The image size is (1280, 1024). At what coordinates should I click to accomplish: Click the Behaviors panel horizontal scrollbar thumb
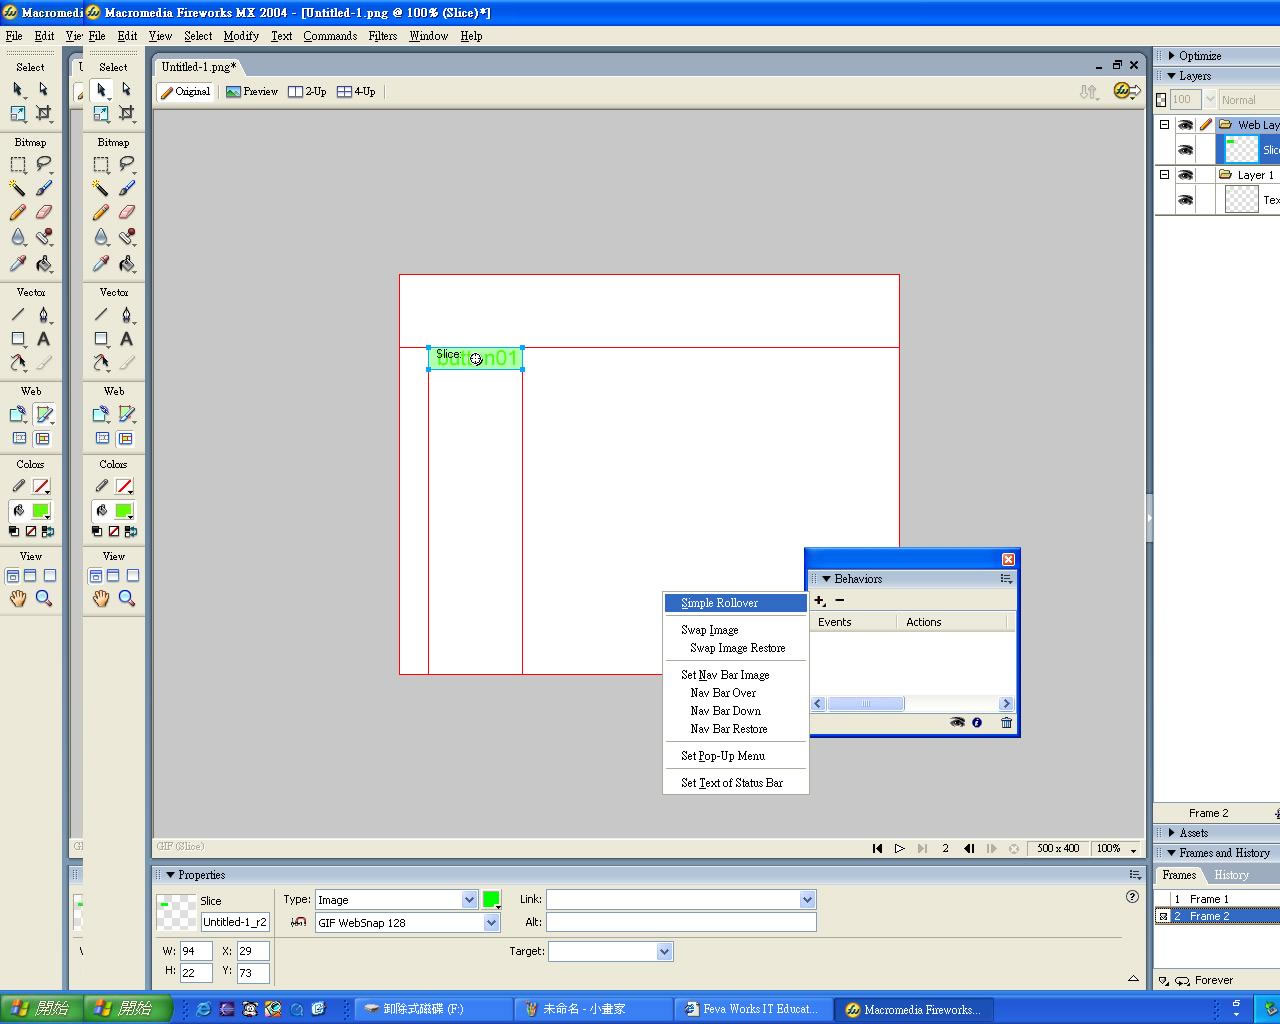(866, 704)
